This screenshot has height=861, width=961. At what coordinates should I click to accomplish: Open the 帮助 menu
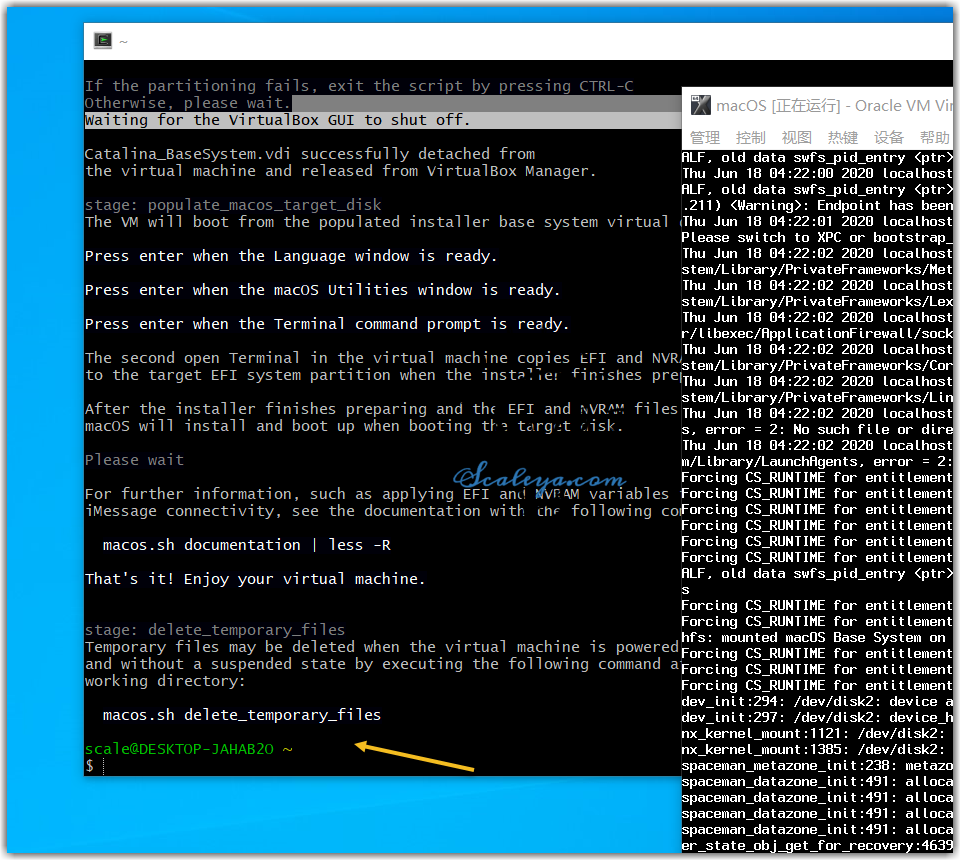(934, 138)
